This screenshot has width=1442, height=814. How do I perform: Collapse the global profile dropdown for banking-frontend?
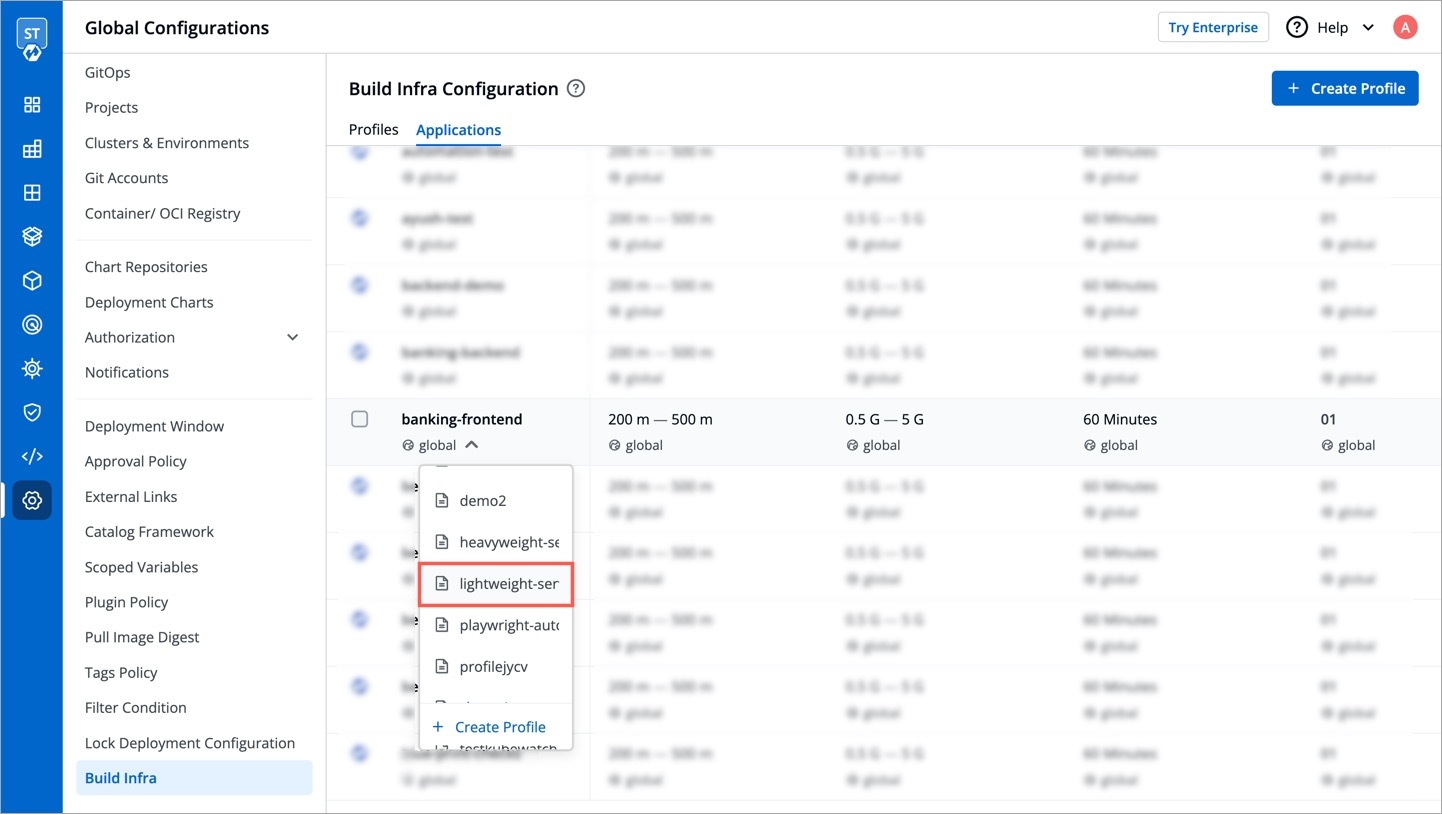tap(471, 445)
